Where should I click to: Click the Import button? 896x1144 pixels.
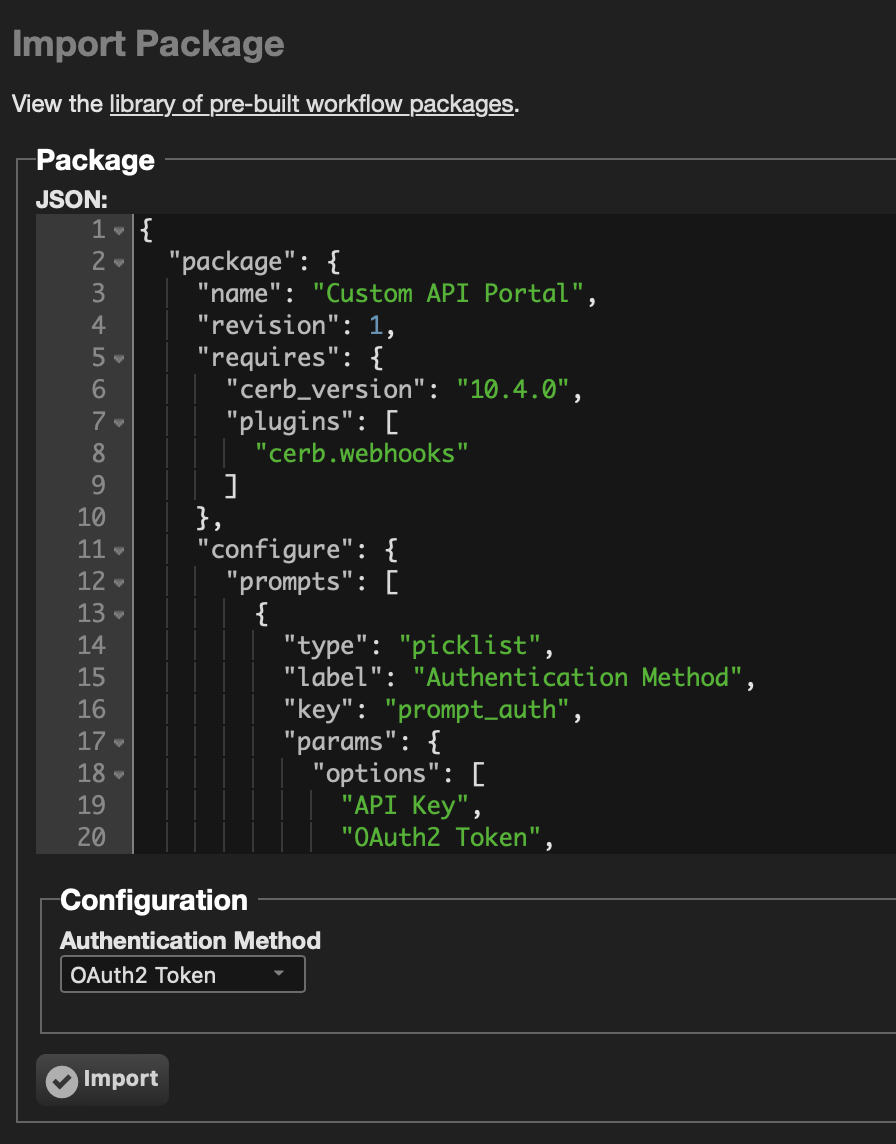103,1080
